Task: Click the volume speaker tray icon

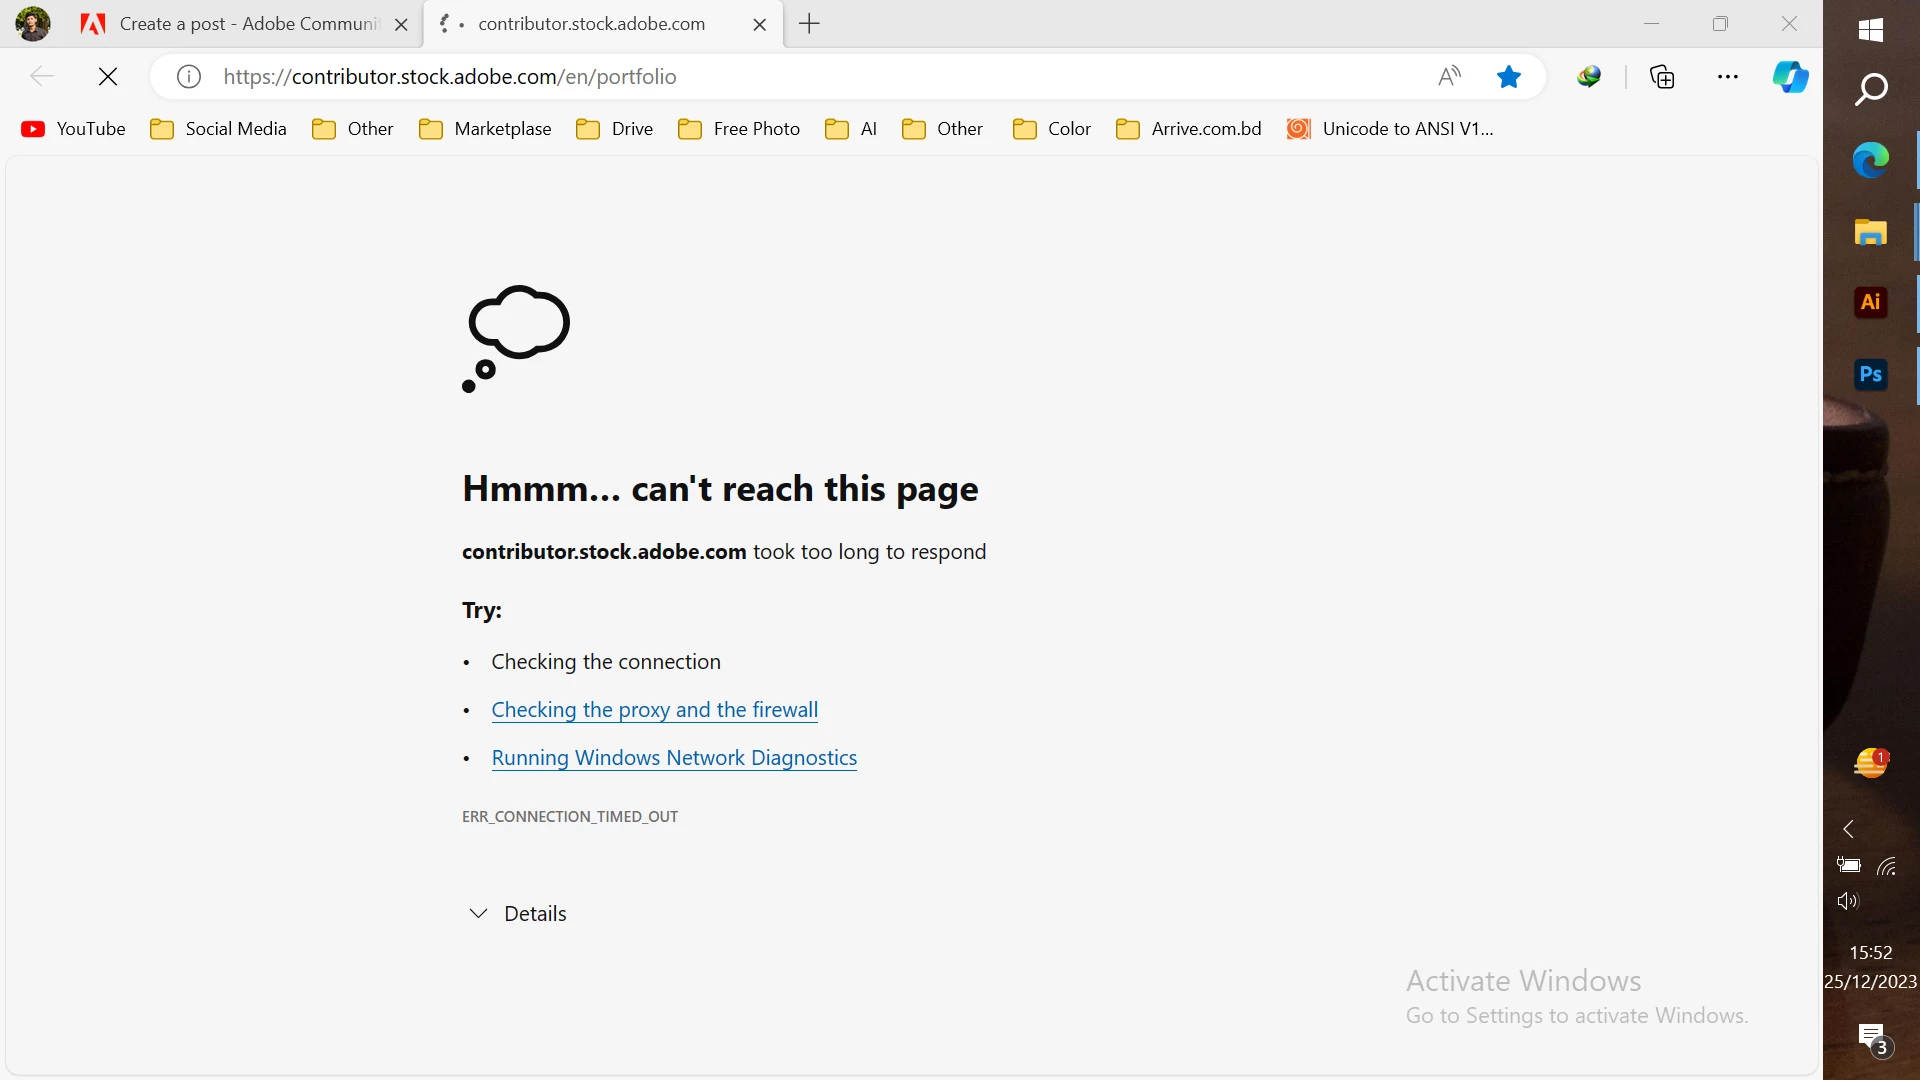Action: (x=1848, y=901)
